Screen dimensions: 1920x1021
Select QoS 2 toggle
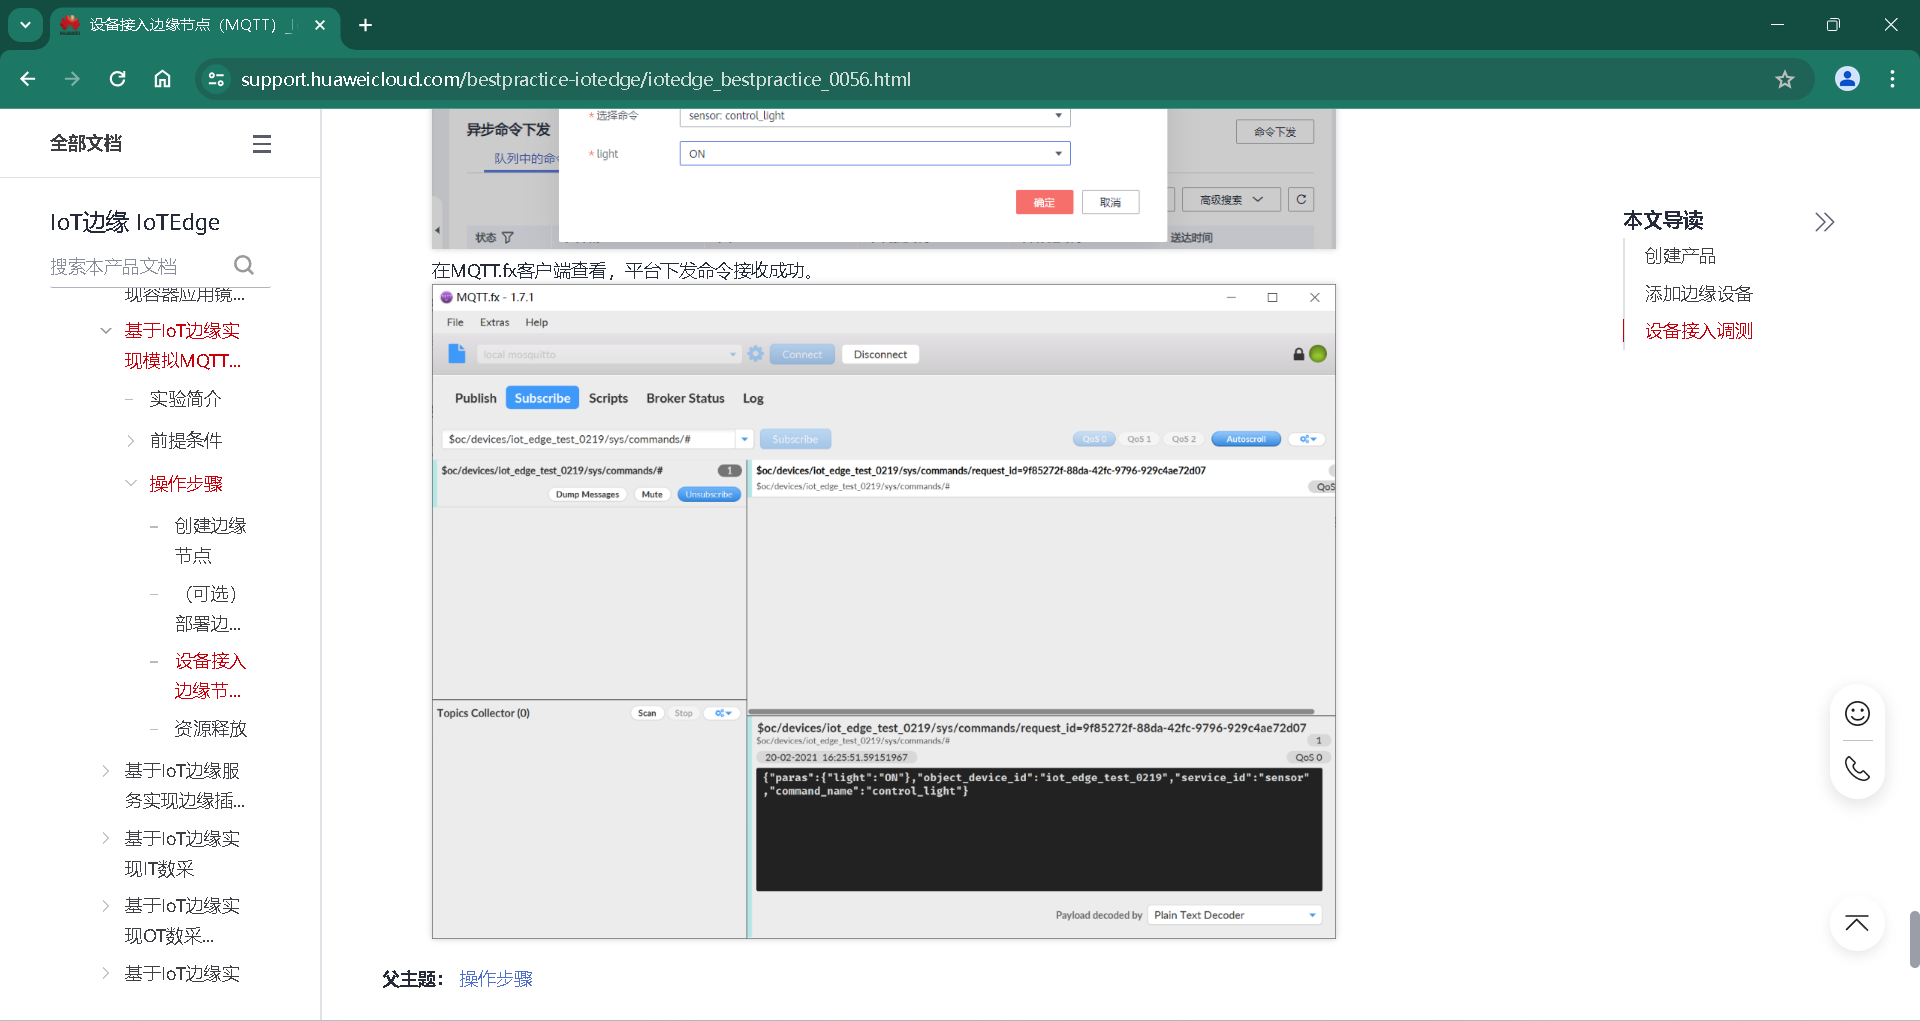click(x=1184, y=439)
